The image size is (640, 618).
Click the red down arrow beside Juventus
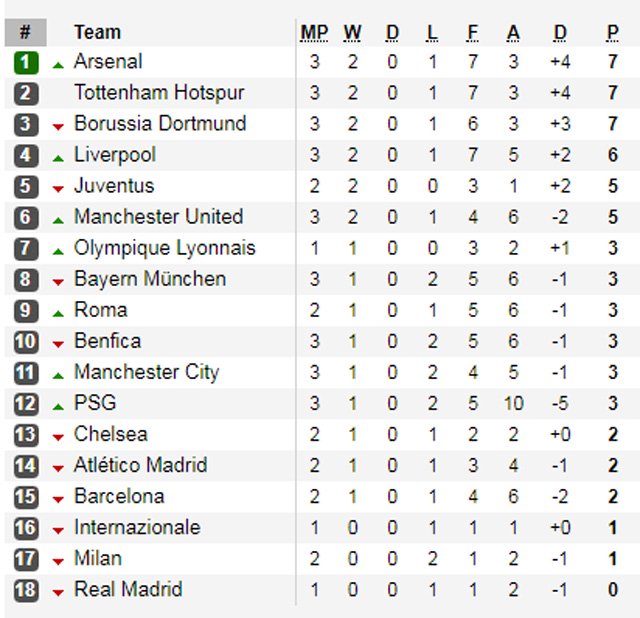(x=58, y=188)
